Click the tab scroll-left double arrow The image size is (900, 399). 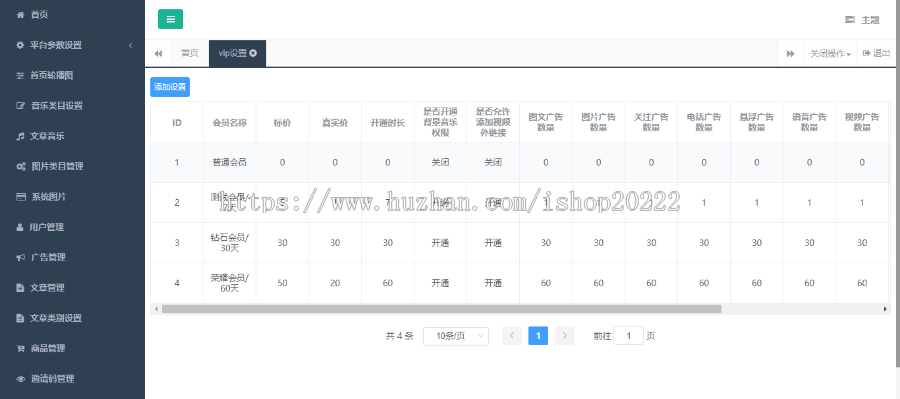(158, 53)
